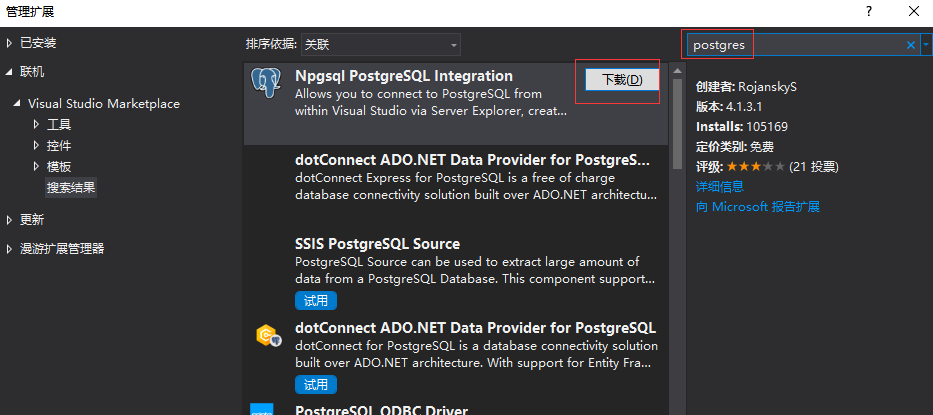The height and width of the screenshot is (415, 933).
Task: Select the 联机 category
Action: (x=32, y=72)
